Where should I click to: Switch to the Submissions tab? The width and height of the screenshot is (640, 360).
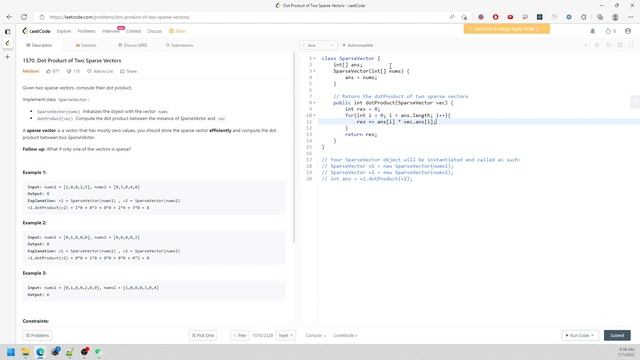click(180, 45)
